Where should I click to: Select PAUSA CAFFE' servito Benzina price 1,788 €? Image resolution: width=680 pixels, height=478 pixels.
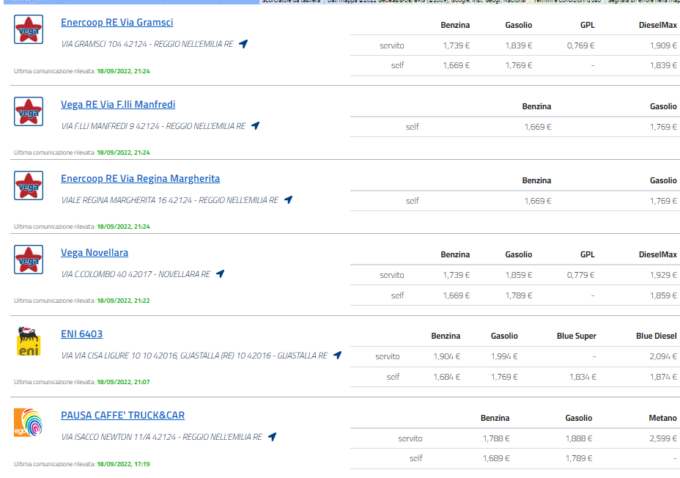coord(496,439)
